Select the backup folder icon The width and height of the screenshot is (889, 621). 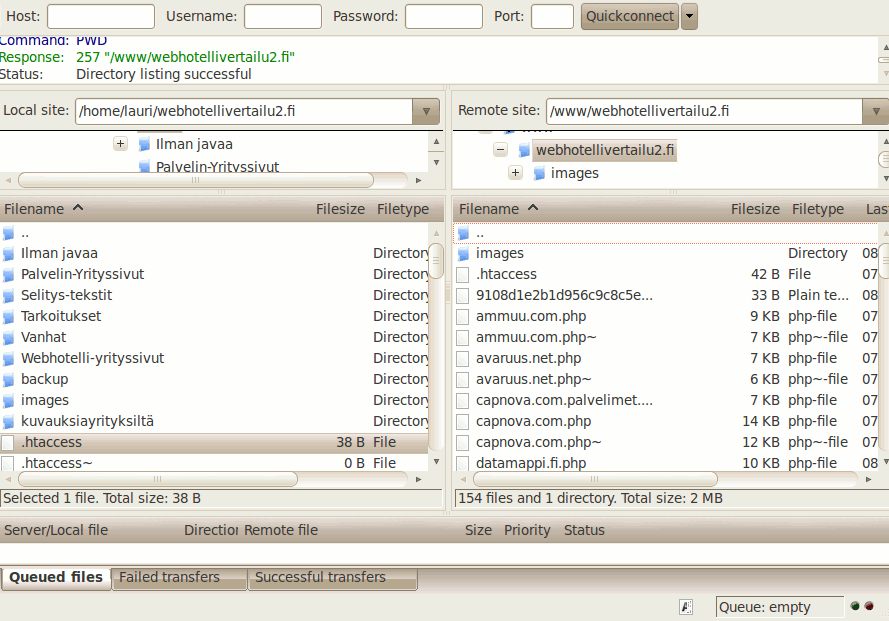click(10, 379)
